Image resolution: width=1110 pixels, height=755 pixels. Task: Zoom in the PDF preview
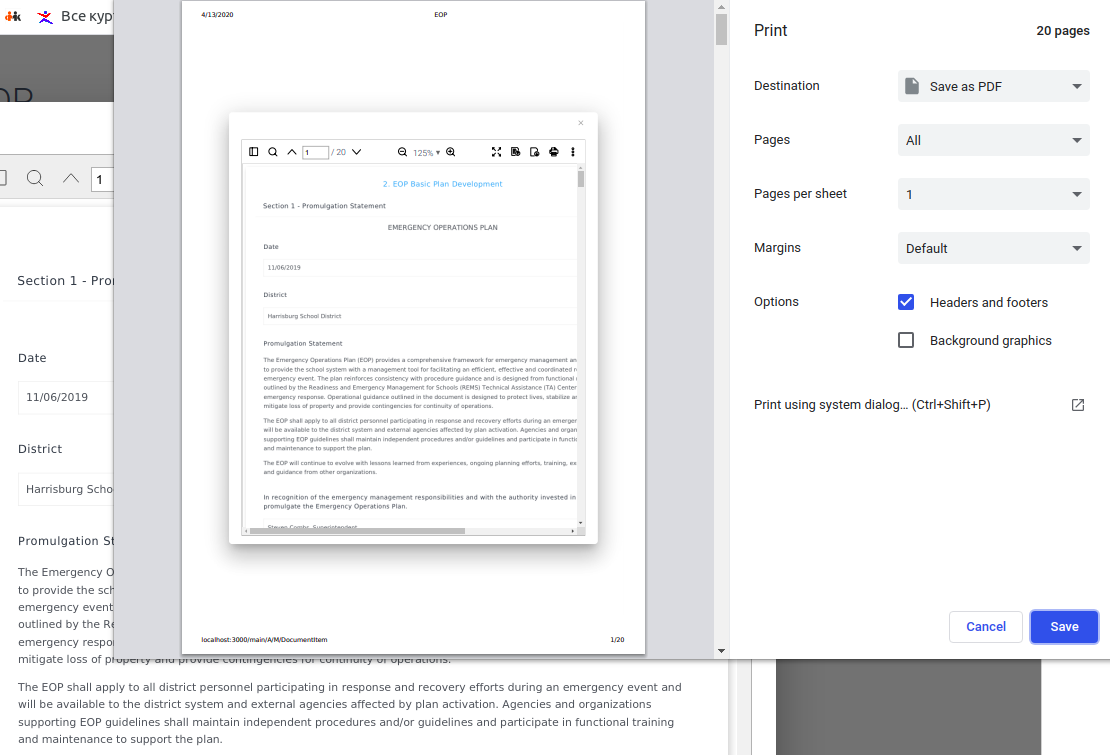coord(451,151)
